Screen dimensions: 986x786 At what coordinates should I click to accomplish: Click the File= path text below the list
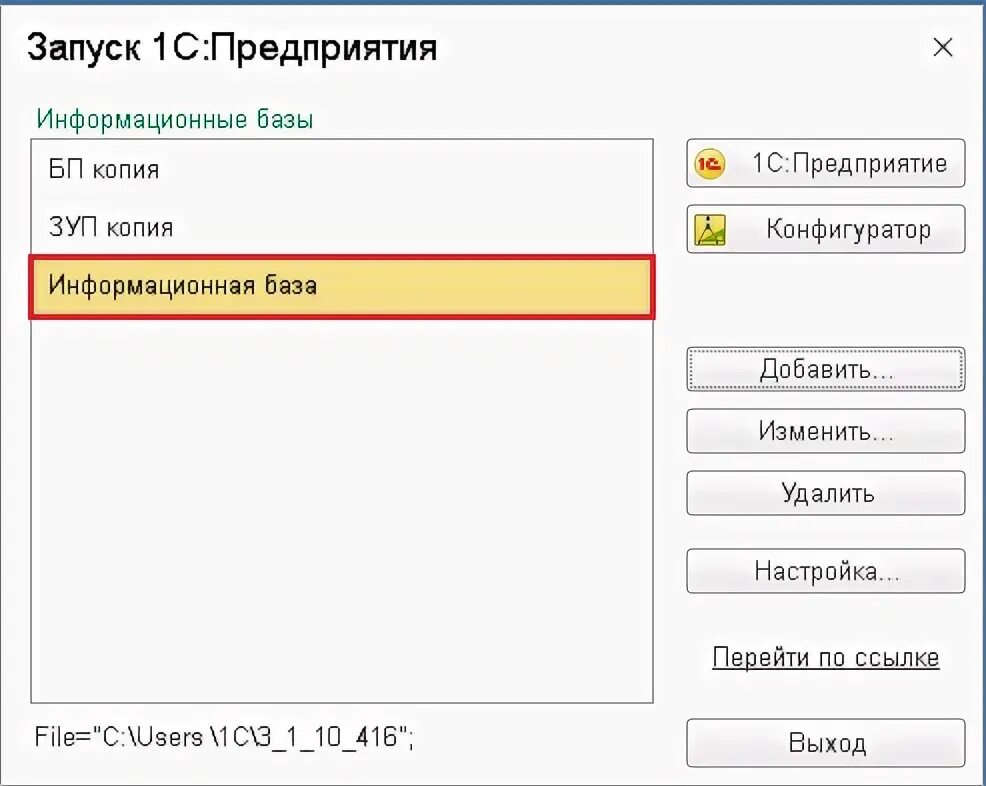pos(224,737)
